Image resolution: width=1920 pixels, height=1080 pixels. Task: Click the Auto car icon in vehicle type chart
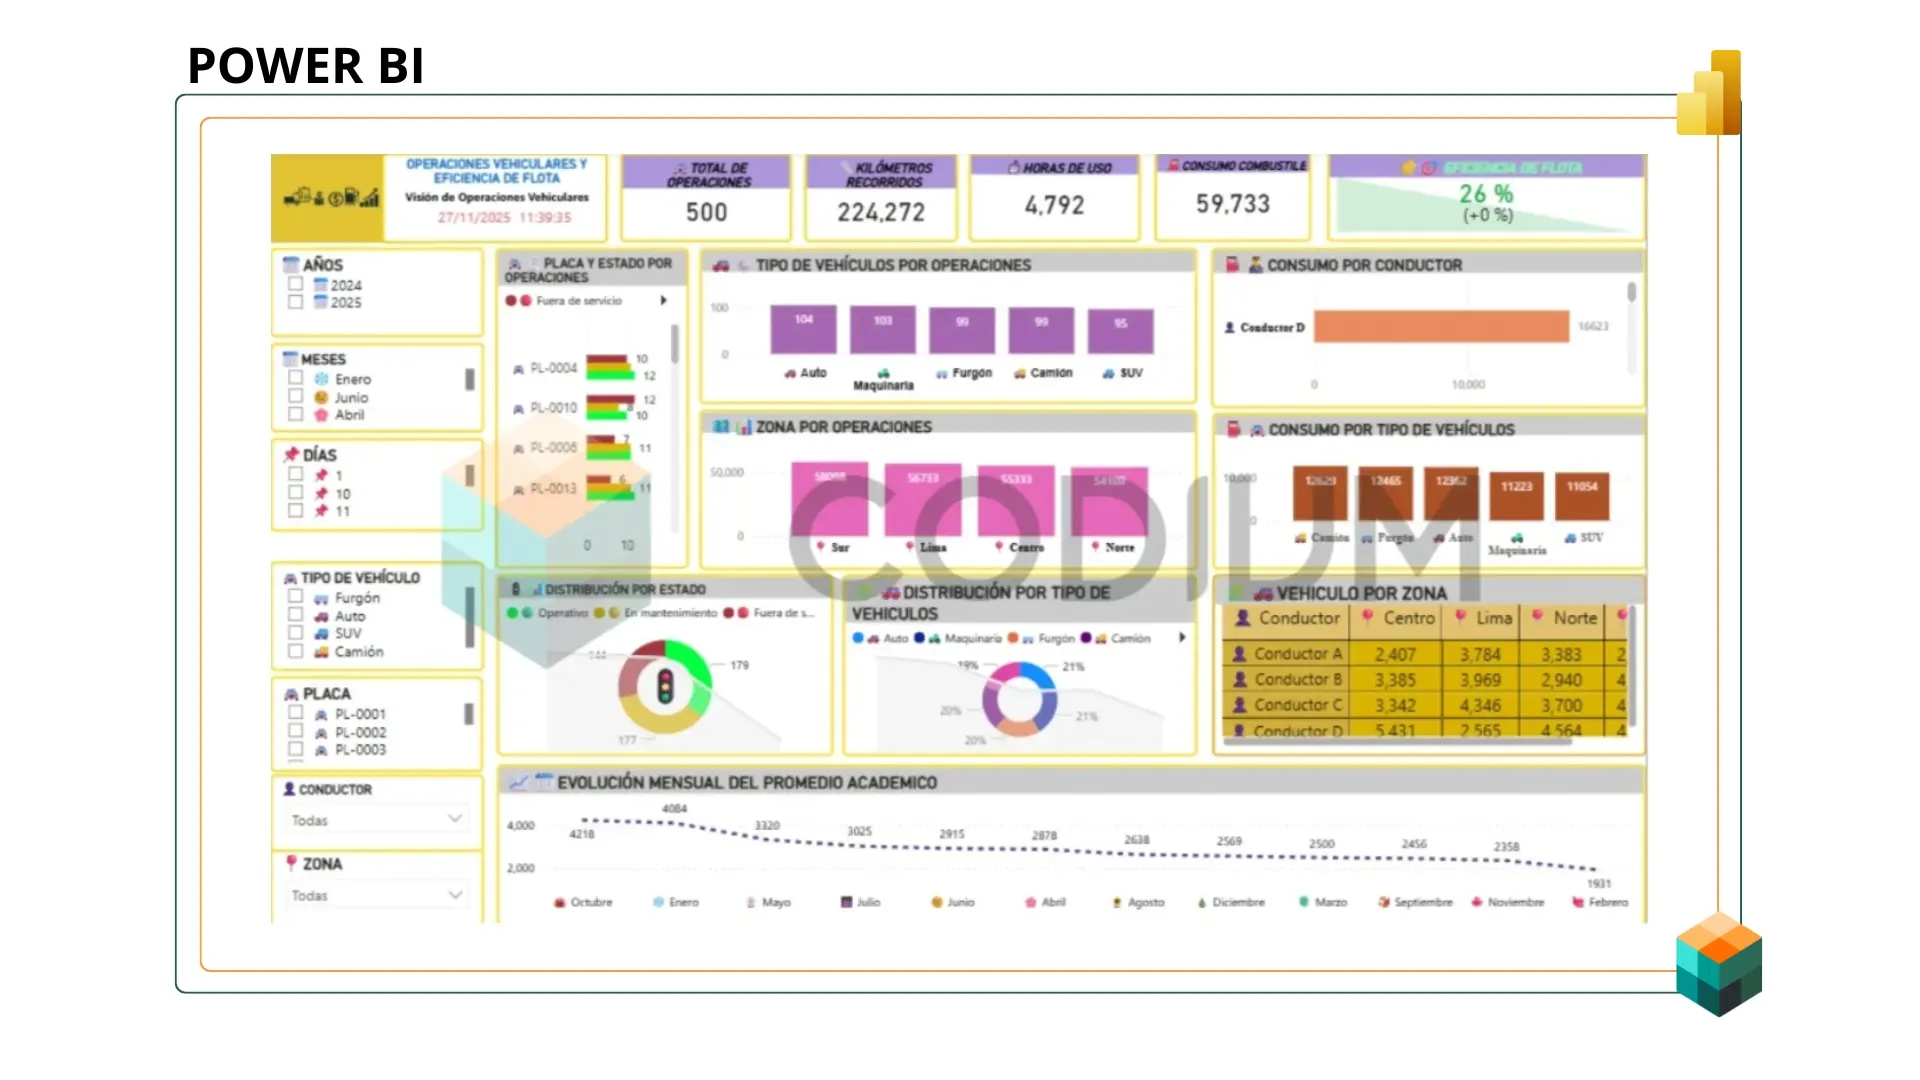[x=790, y=373]
